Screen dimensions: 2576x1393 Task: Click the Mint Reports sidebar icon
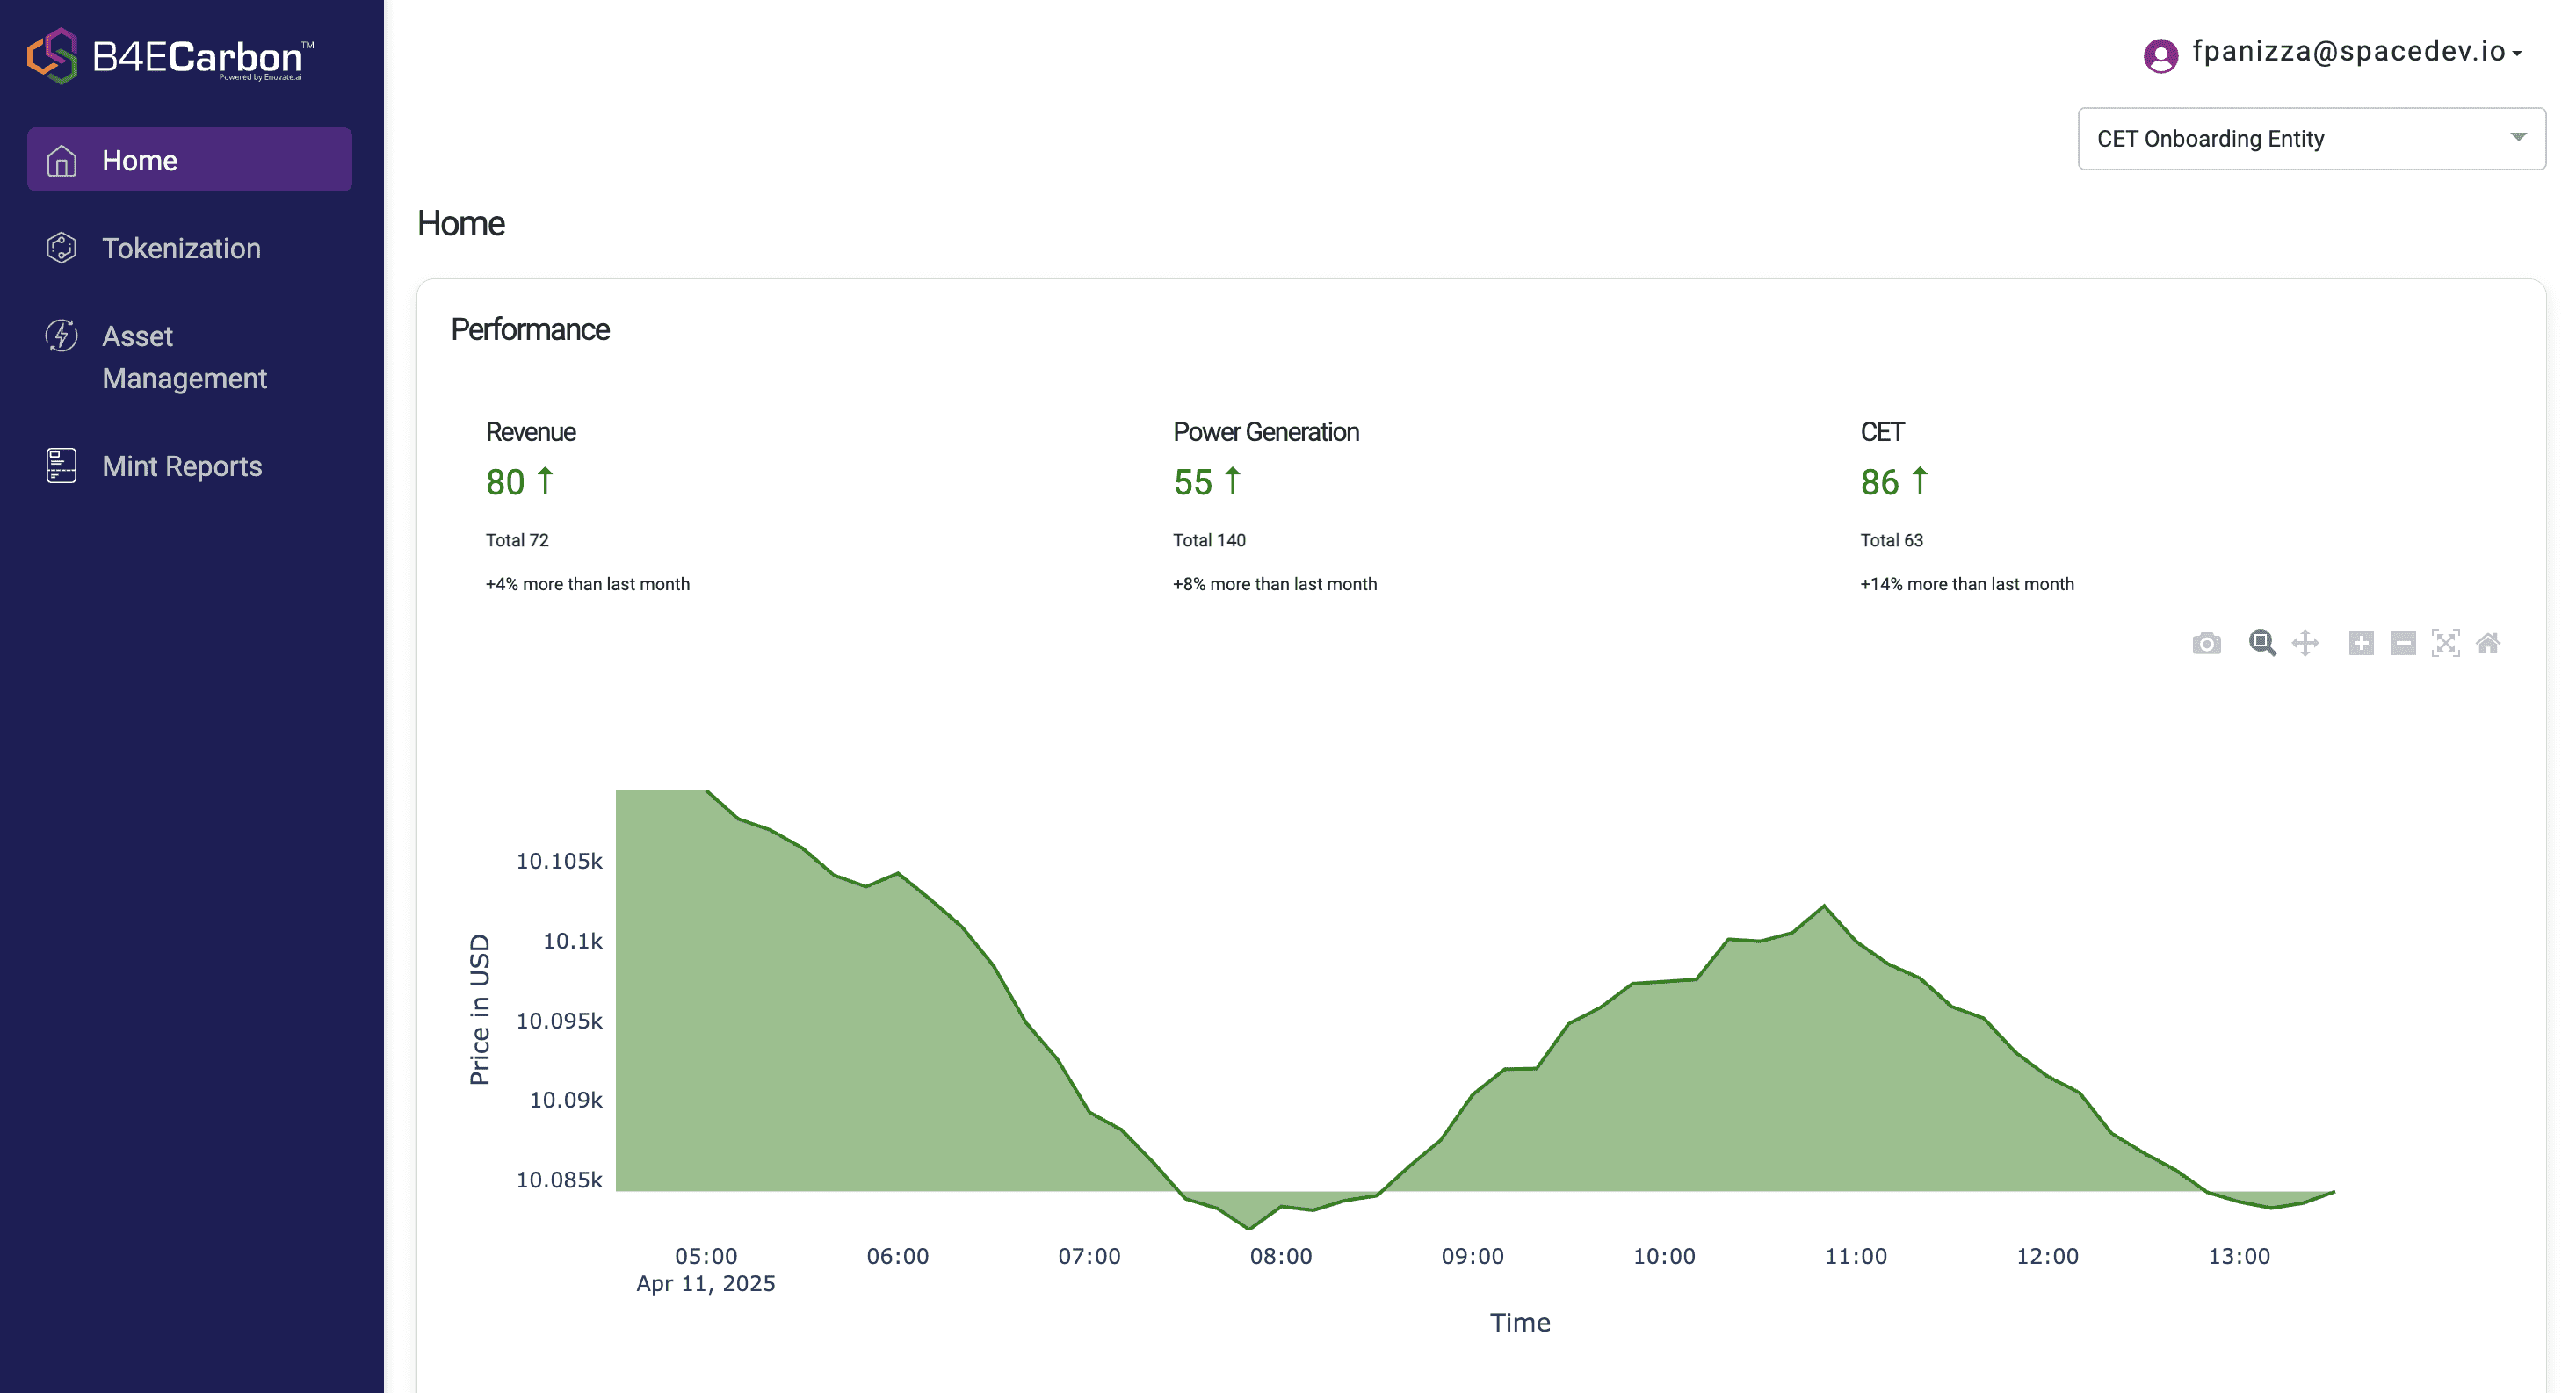click(x=61, y=466)
